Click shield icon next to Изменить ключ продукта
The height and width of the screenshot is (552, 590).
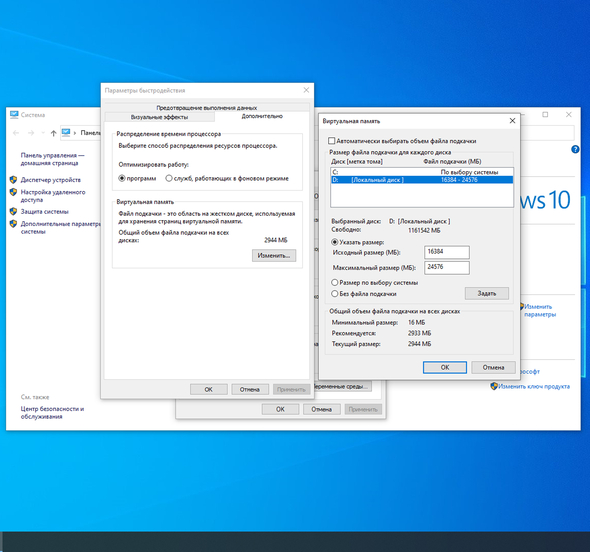494,386
